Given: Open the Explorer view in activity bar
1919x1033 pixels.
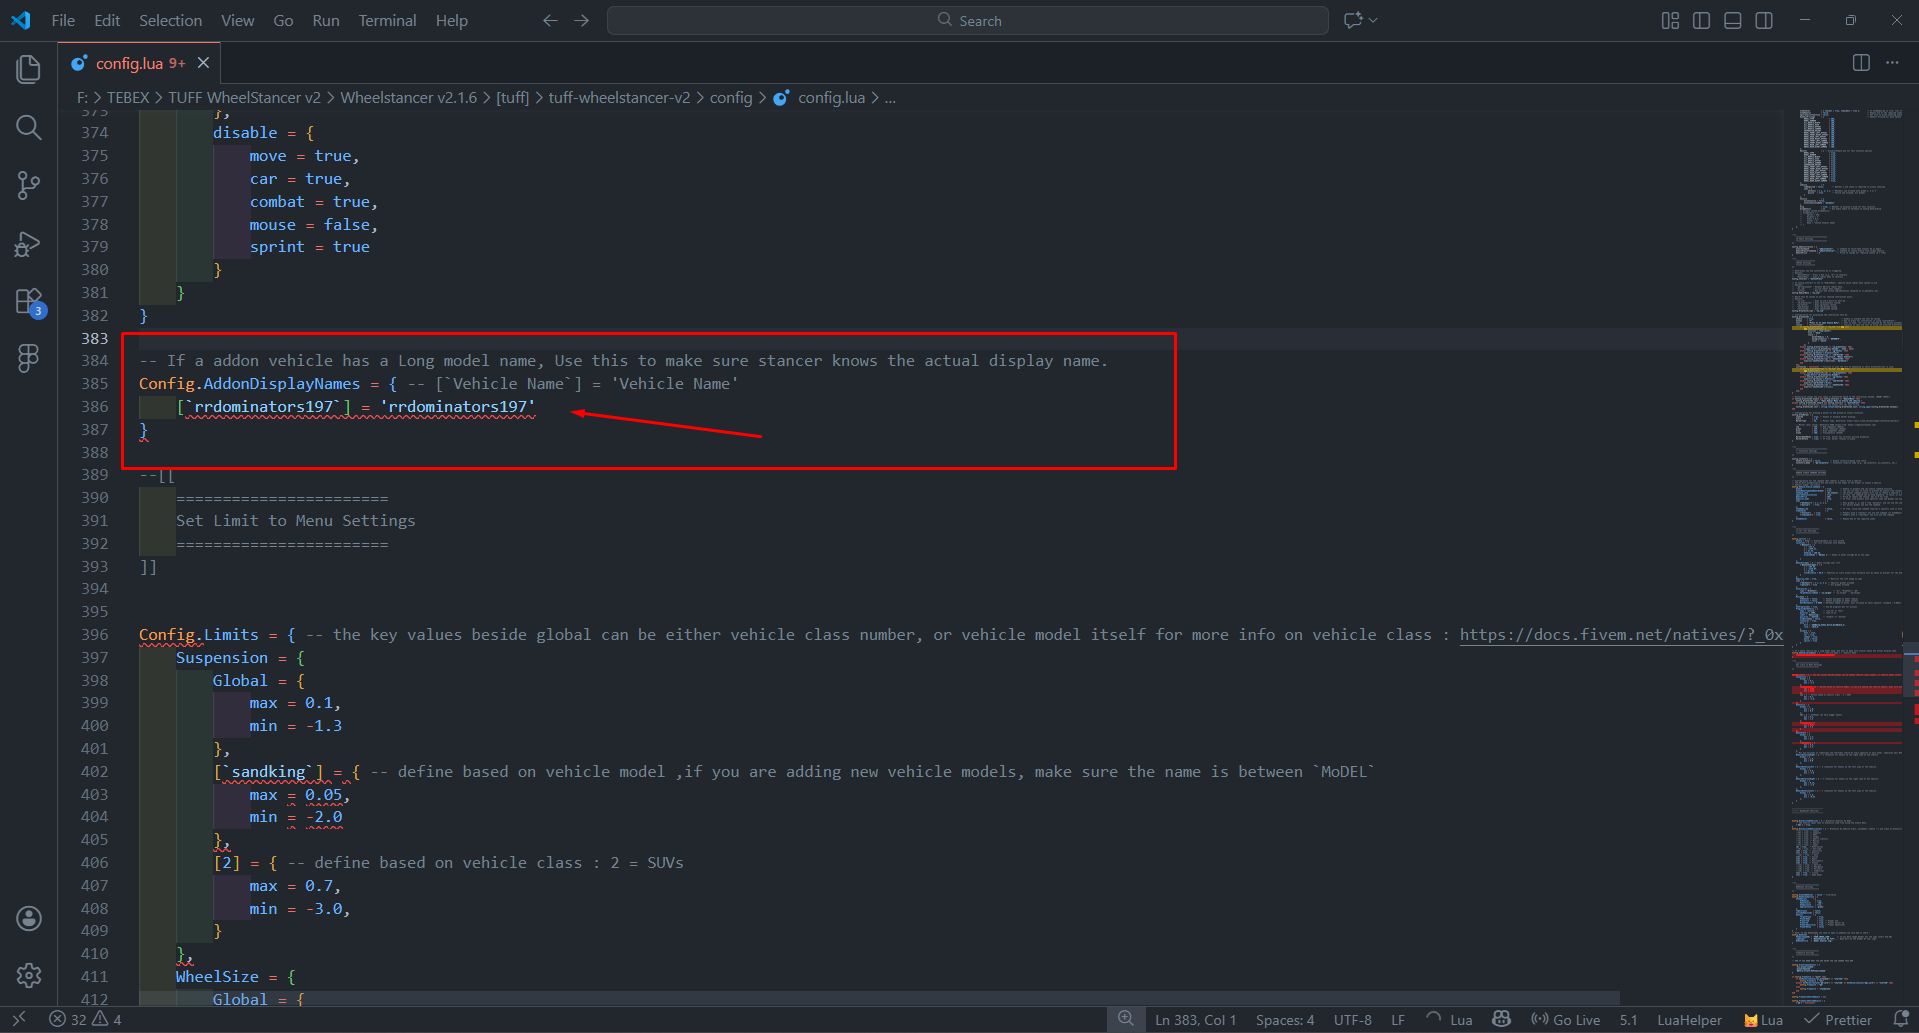Looking at the screenshot, I should tap(29, 69).
